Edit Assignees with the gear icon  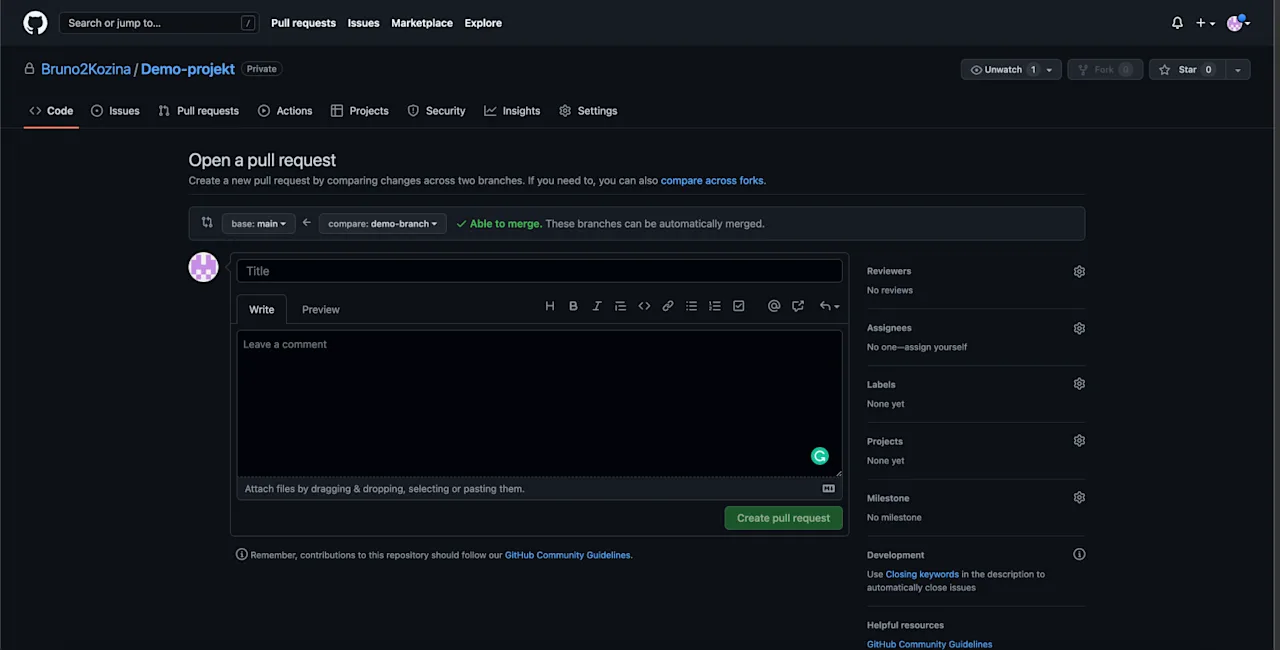click(1079, 328)
